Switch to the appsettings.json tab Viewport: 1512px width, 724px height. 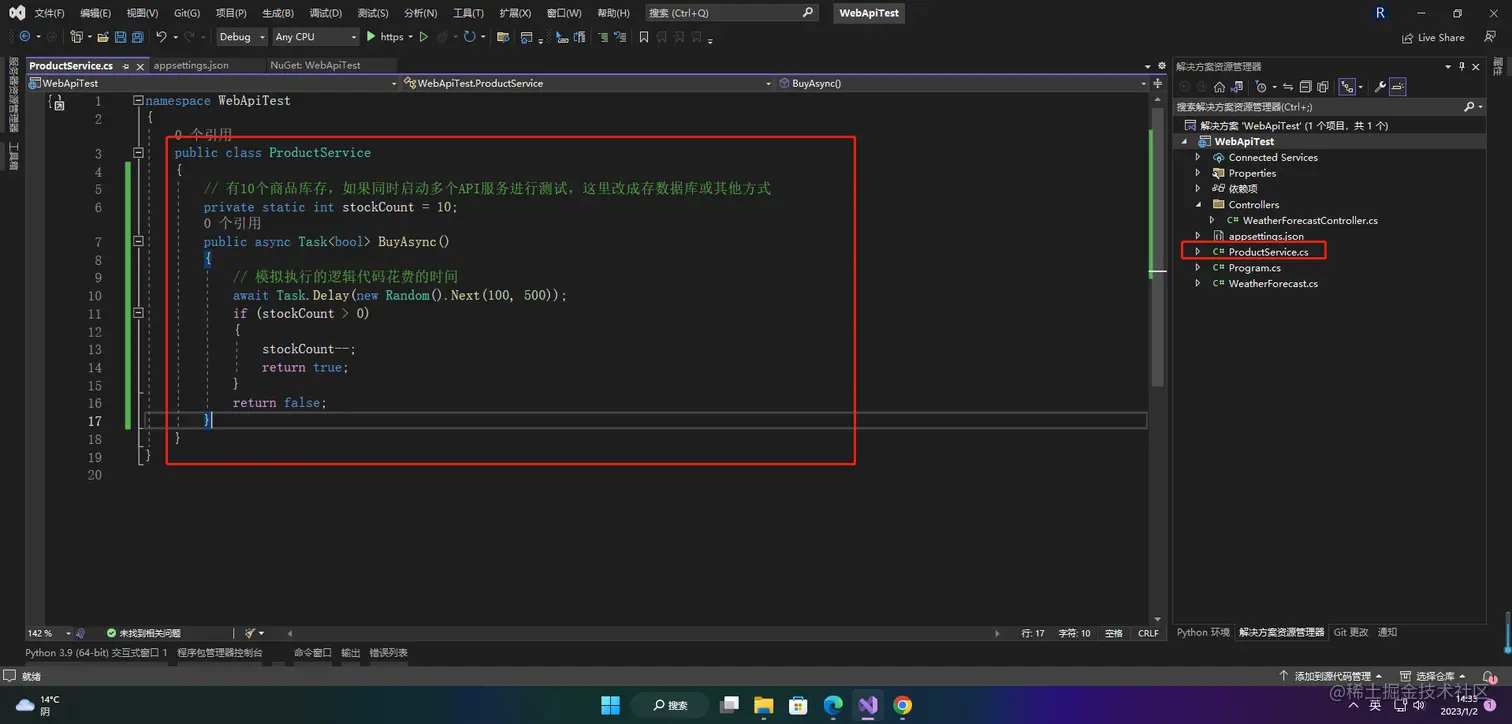coord(191,65)
